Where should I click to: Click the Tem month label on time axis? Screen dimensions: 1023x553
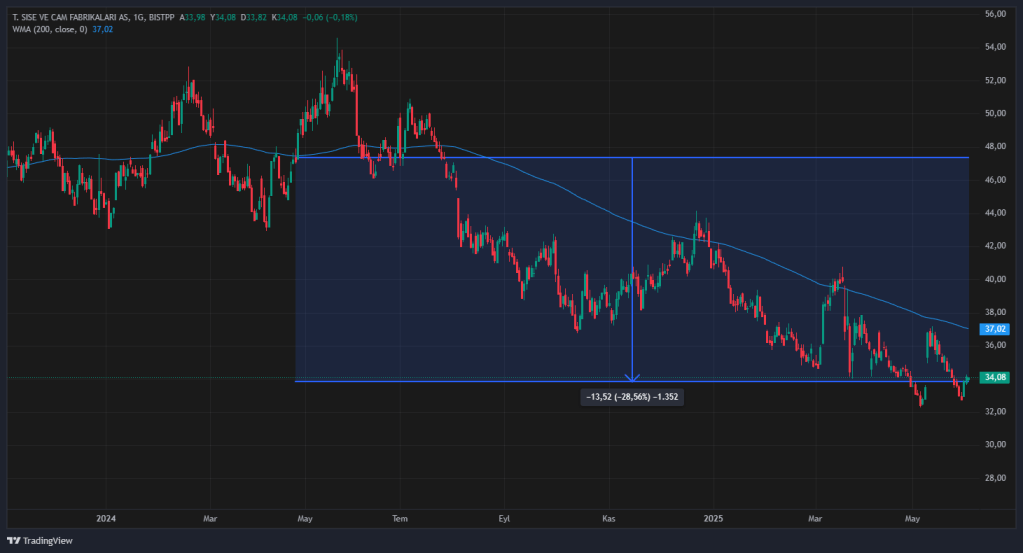pos(400,519)
